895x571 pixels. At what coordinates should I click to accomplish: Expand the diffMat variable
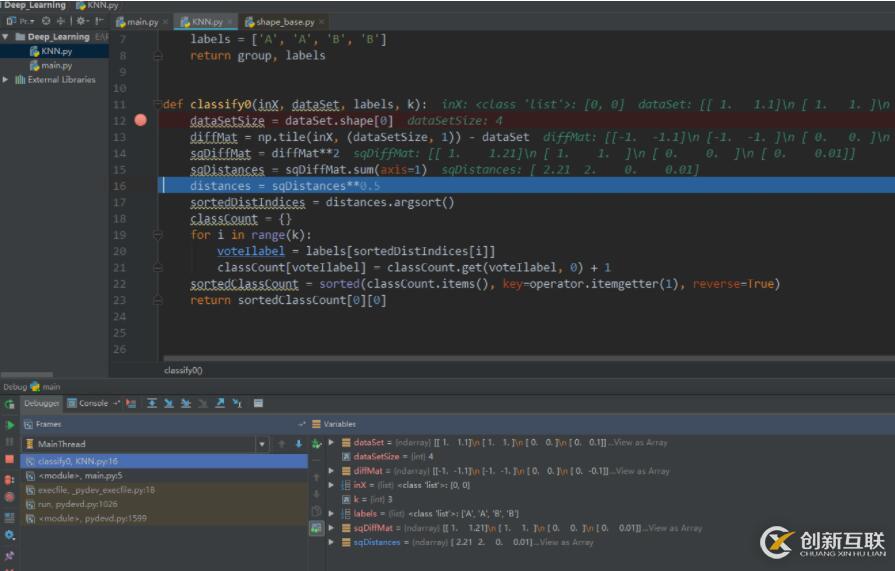point(331,471)
